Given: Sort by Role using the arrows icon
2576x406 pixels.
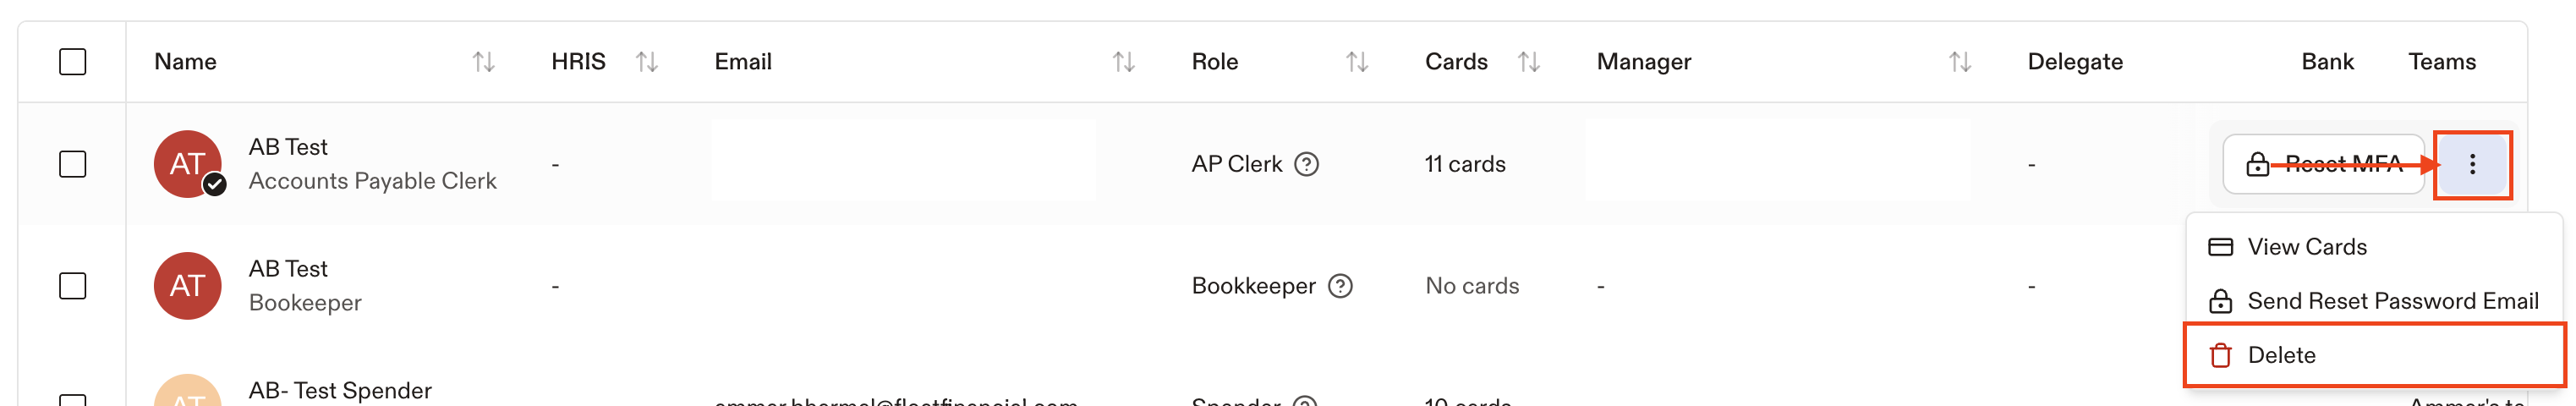Looking at the screenshot, I should (x=1357, y=62).
